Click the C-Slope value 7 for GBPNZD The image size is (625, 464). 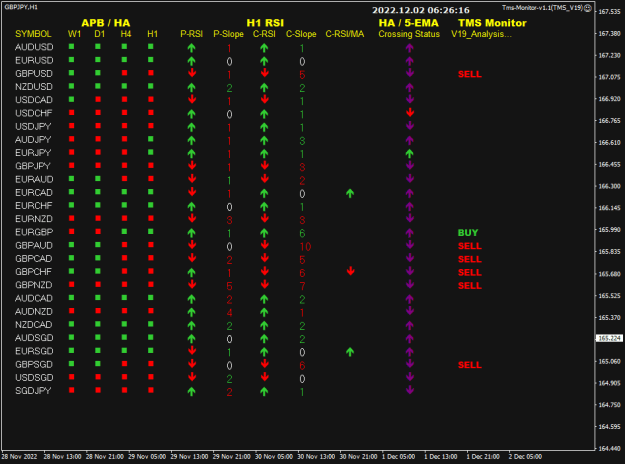tap(302, 286)
